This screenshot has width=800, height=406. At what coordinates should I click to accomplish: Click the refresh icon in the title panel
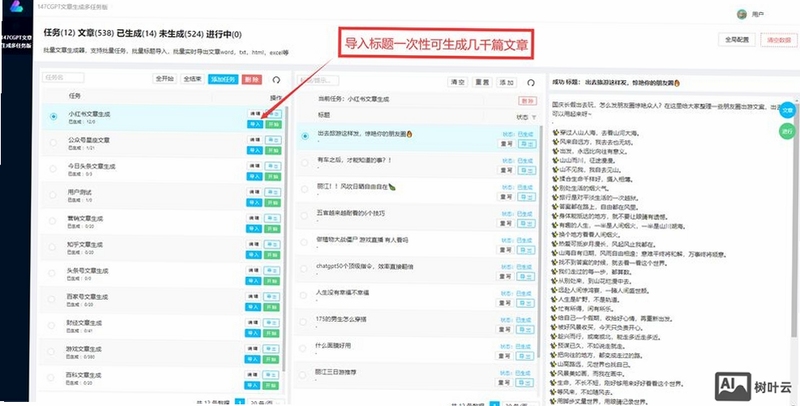(x=531, y=83)
